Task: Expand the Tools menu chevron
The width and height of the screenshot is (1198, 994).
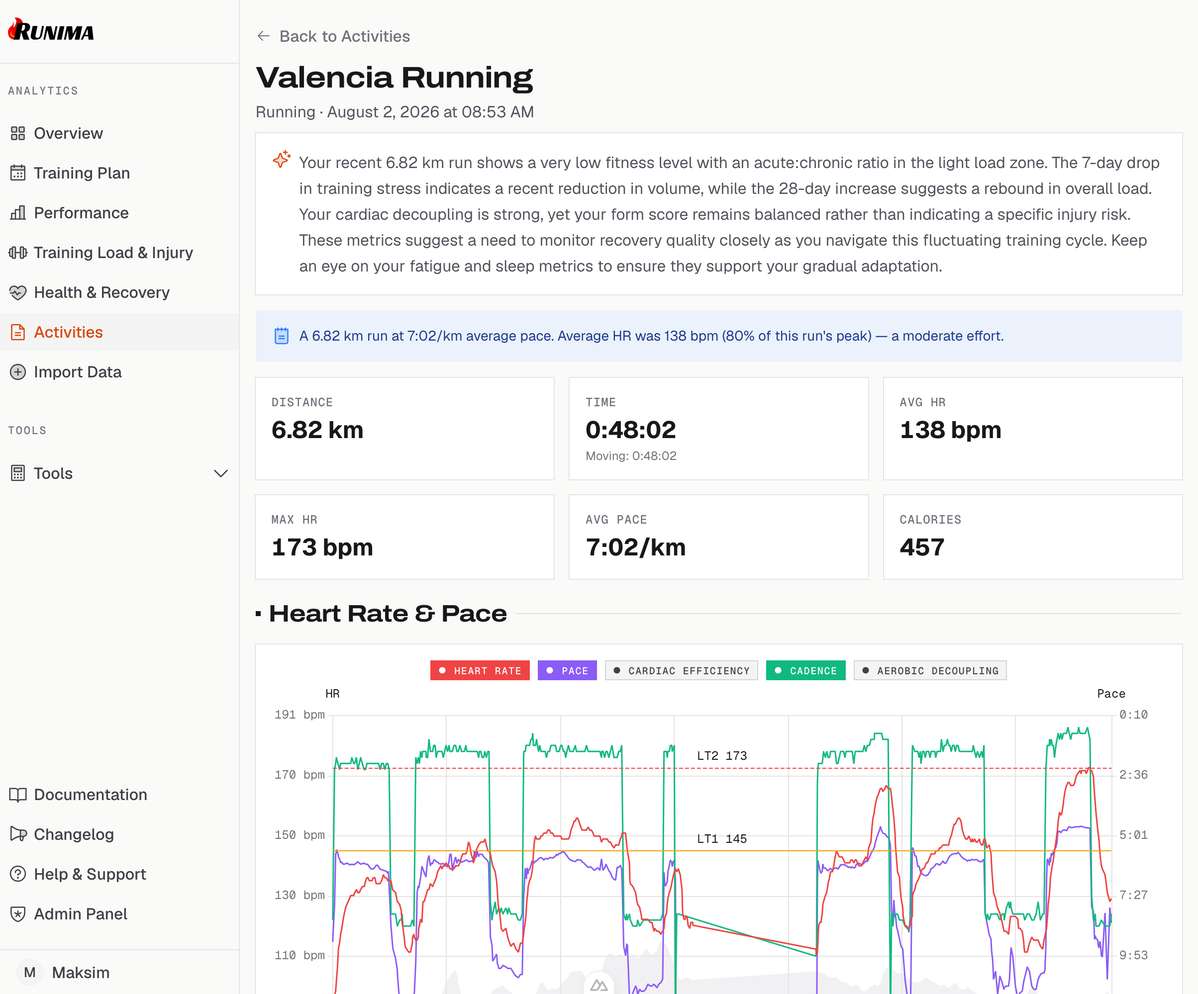Action: coord(221,474)
